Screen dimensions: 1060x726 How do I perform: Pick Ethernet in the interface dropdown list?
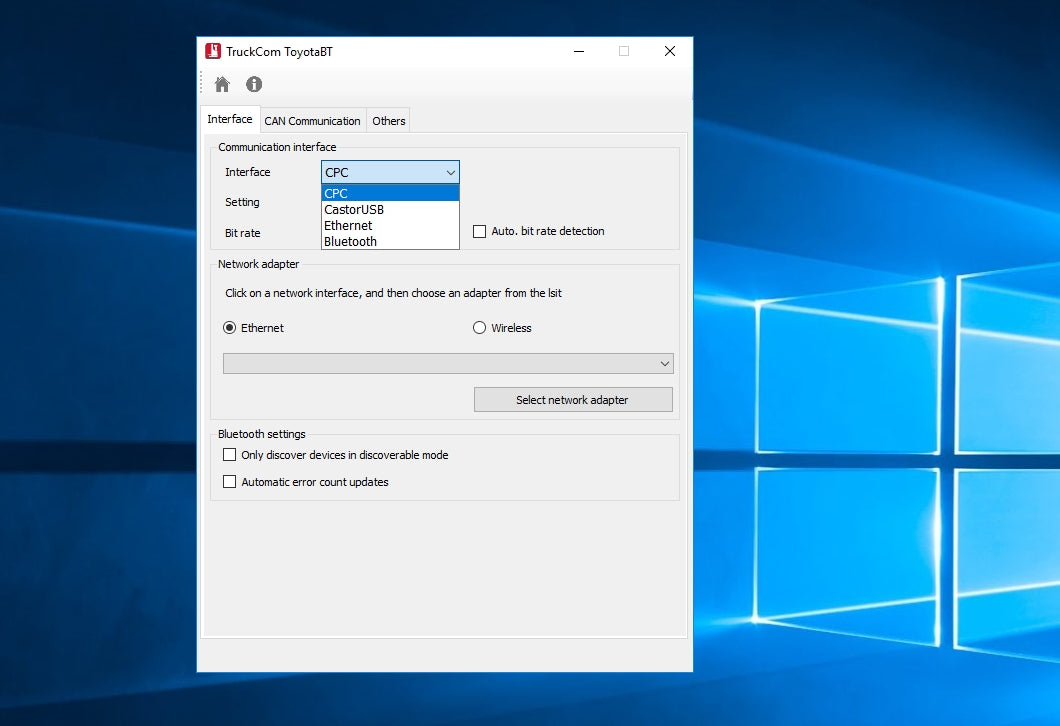(348, 226)
